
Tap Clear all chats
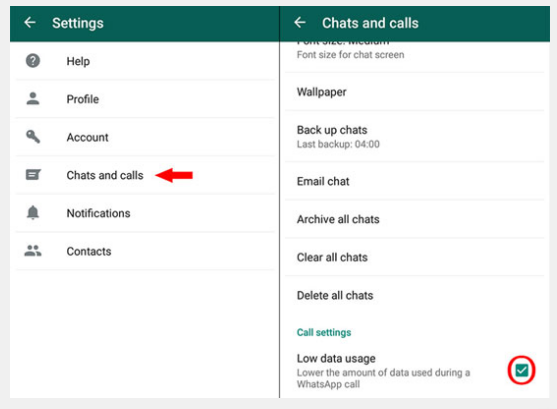click(415, 257)
